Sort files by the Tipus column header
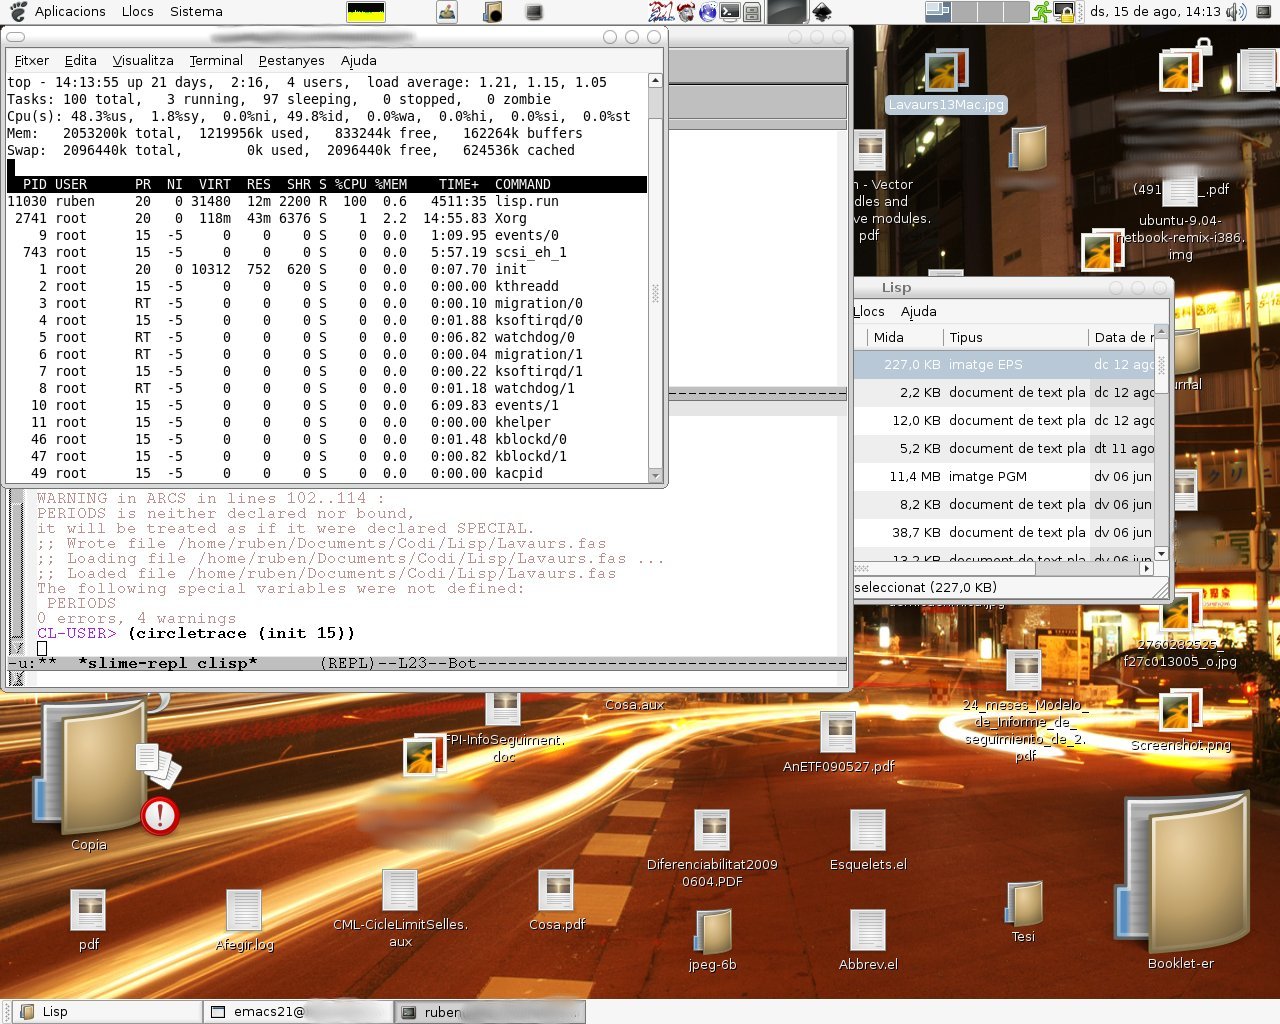Viewport: 1280px width, 1024px height. 1015,337
